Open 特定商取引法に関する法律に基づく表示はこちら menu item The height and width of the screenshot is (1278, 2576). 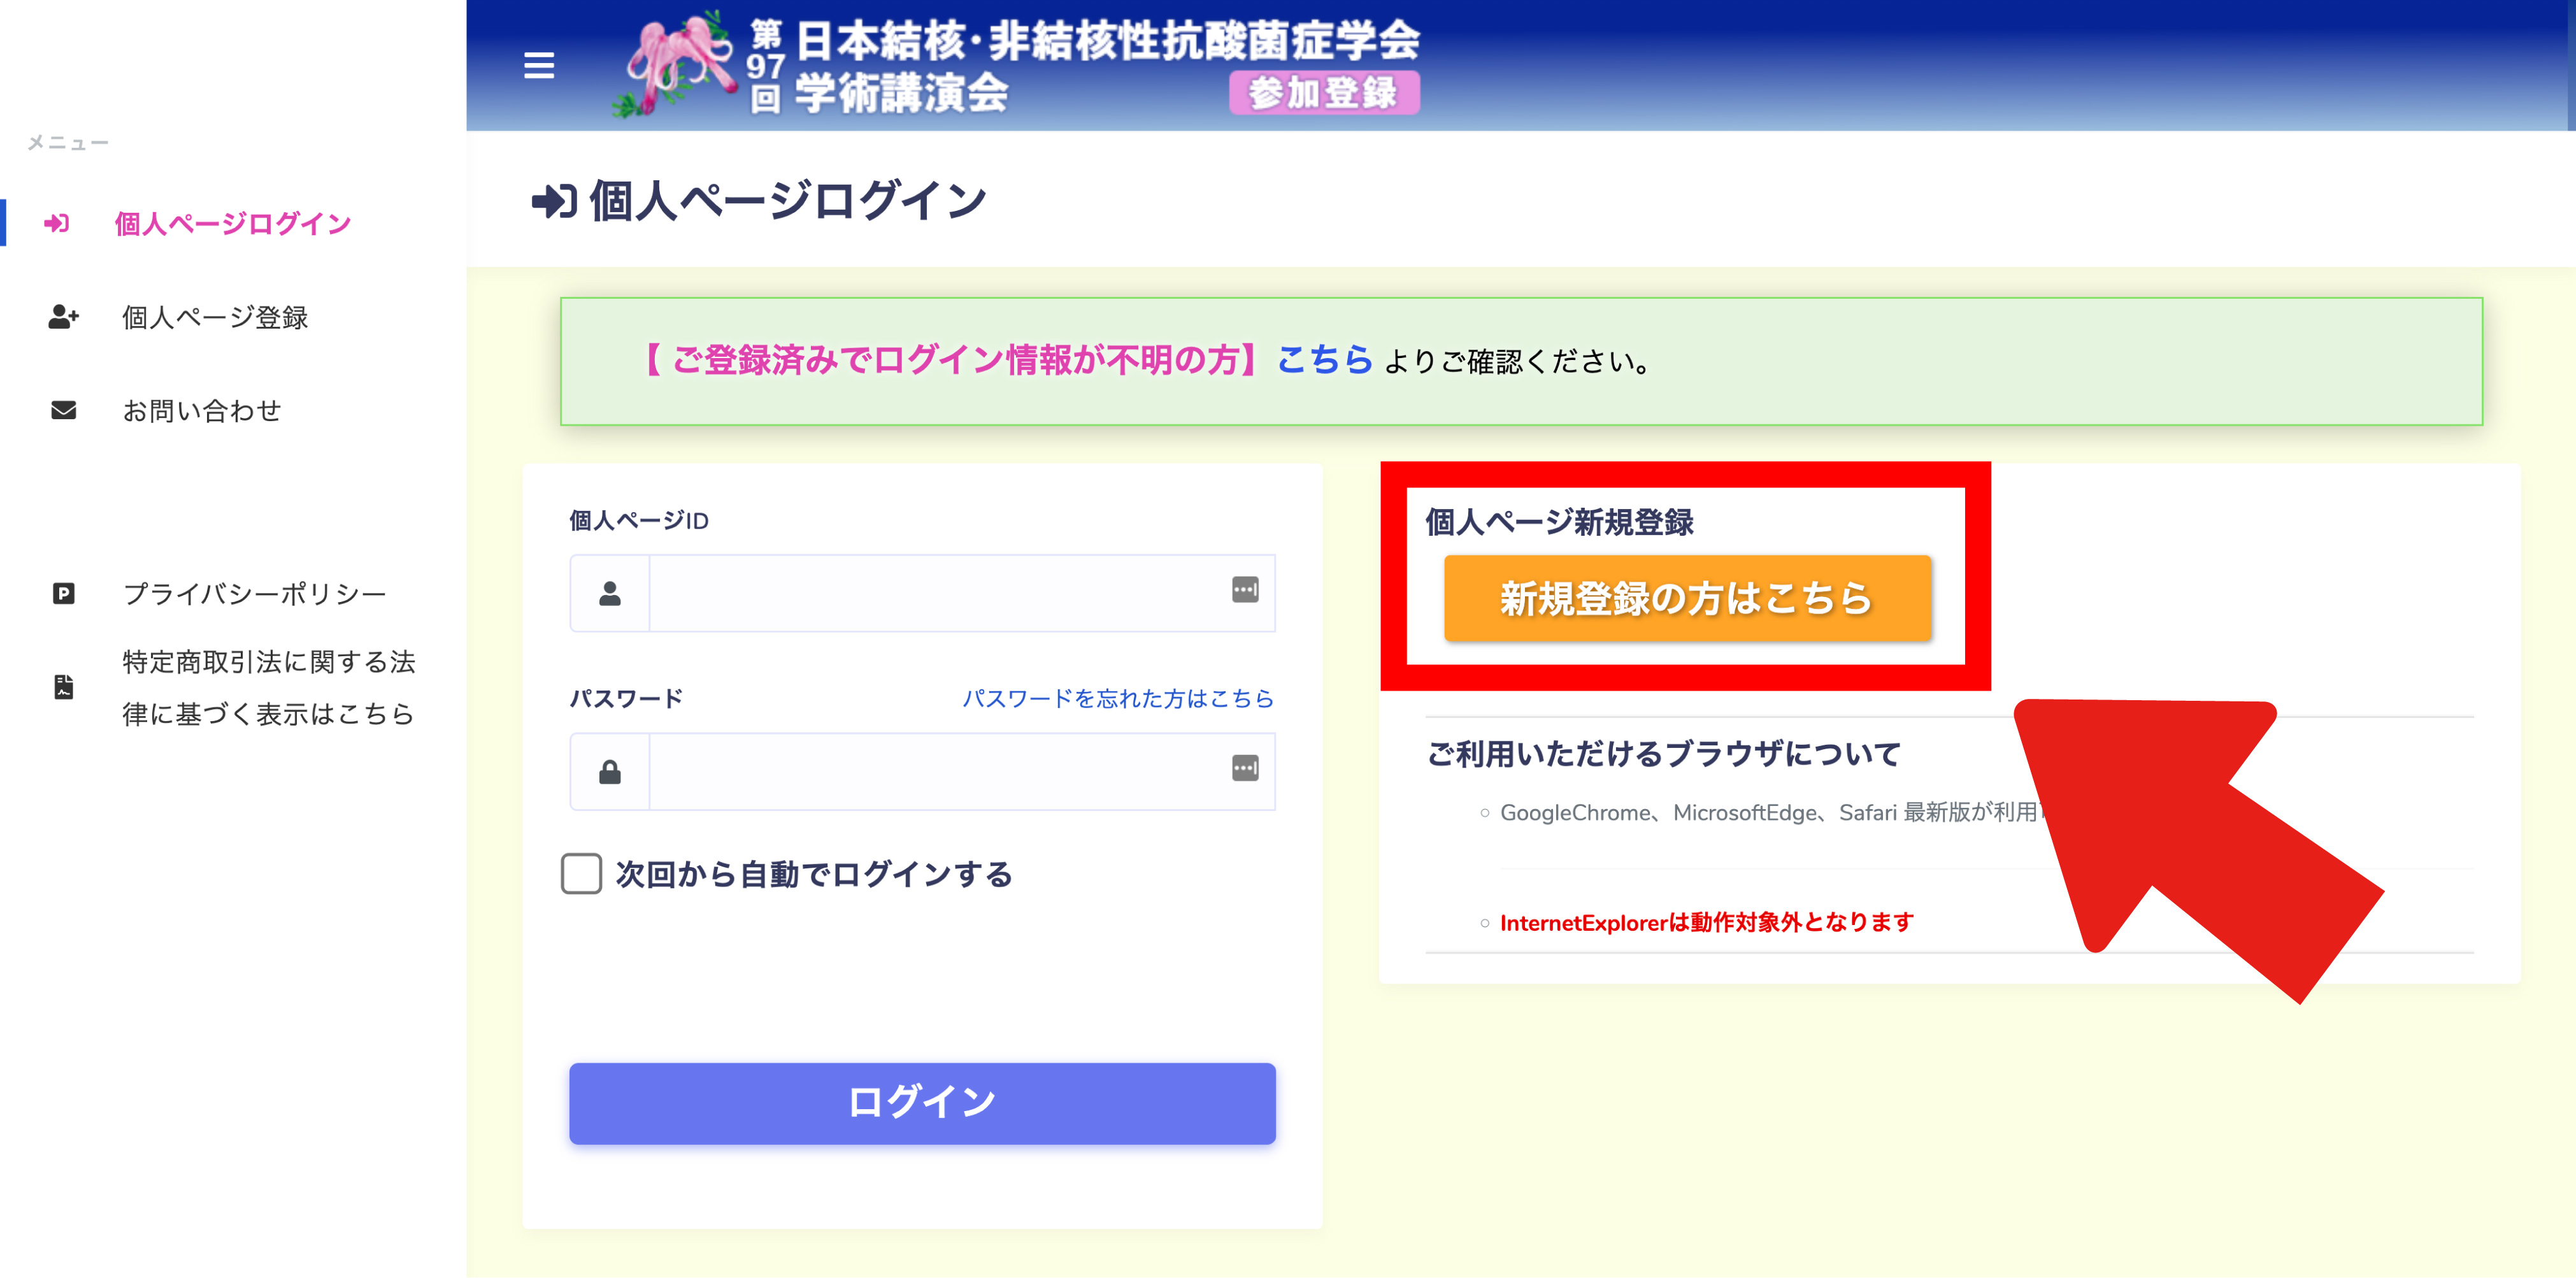pyautogui.click(x=268, y=687)
